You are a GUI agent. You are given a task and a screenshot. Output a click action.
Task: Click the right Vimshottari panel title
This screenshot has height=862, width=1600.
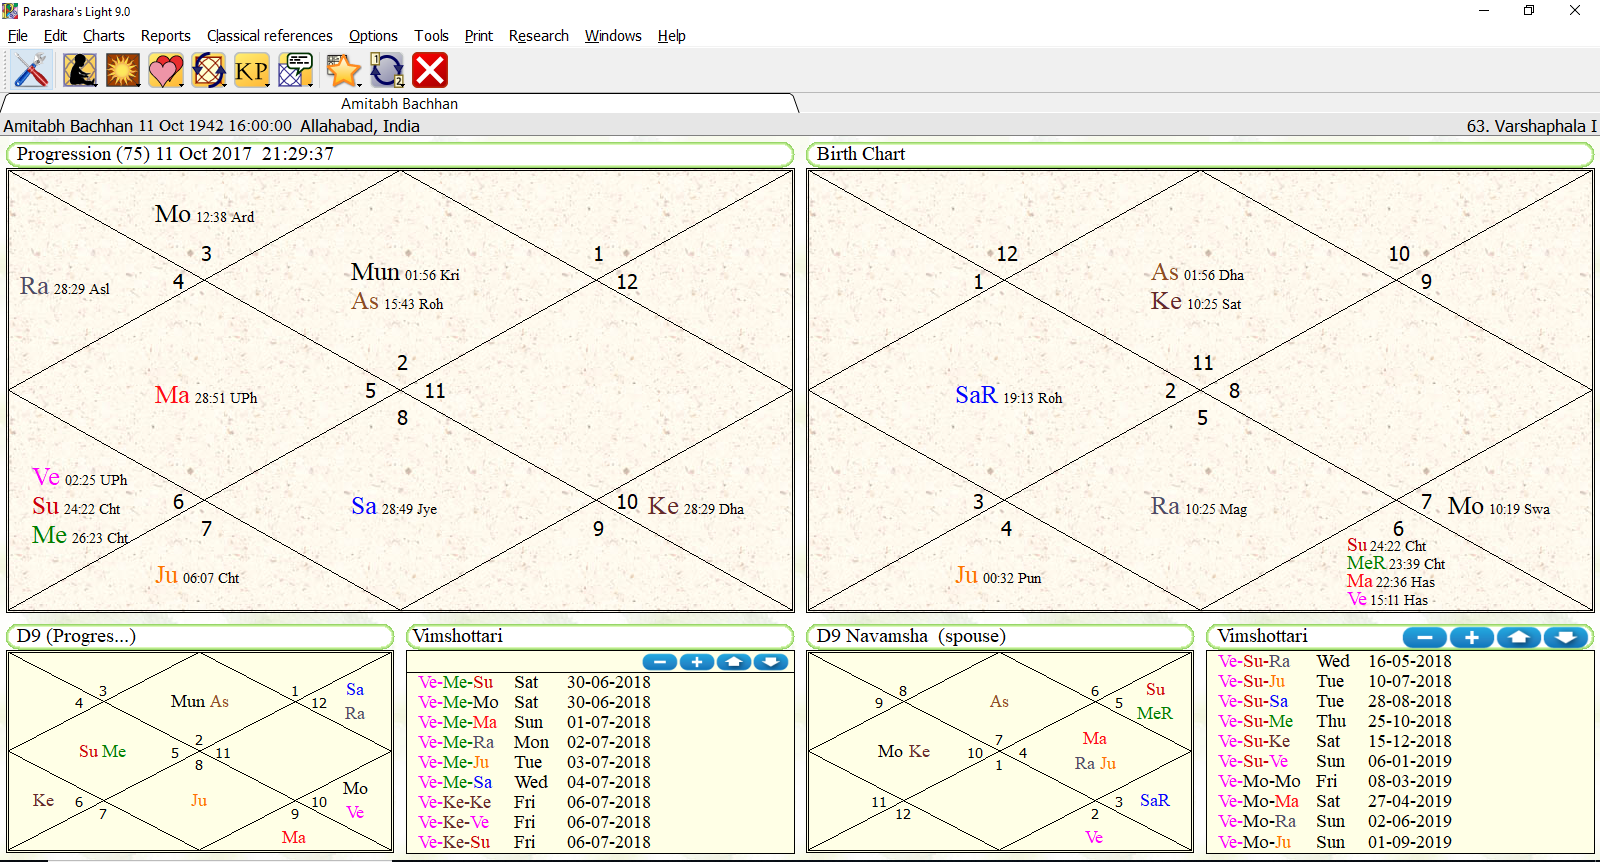[x=1262, y=636]
